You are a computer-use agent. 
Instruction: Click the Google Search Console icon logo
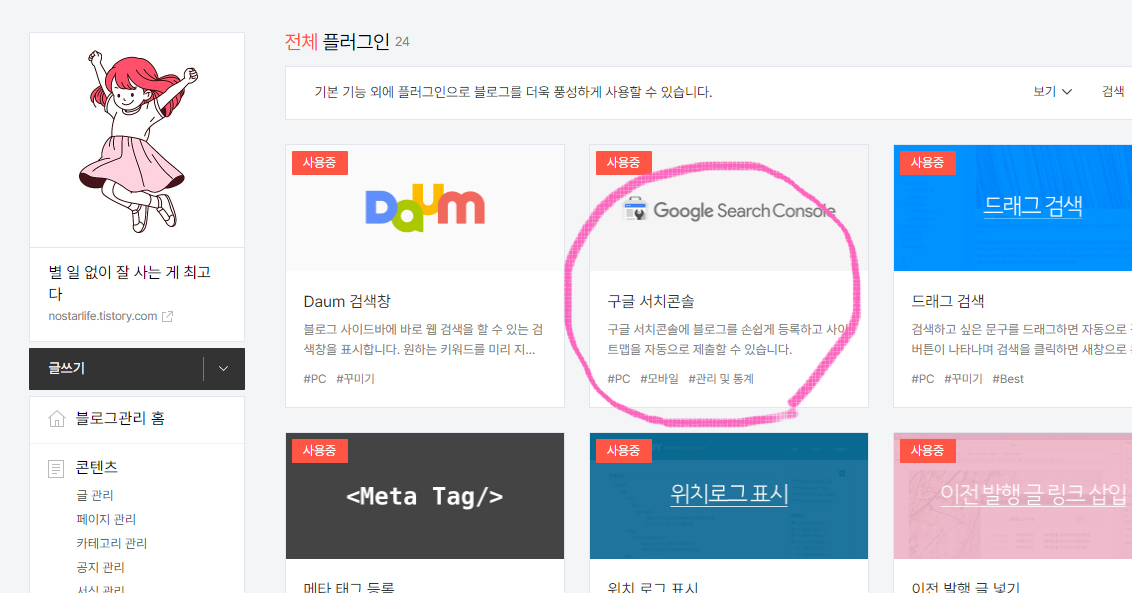[x=635, y=209]
